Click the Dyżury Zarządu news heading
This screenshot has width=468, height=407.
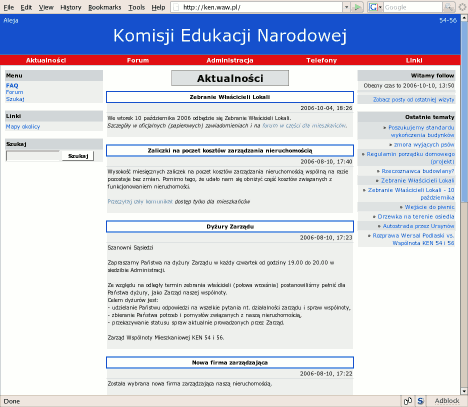pyautogui.click(x=230, y=227)
